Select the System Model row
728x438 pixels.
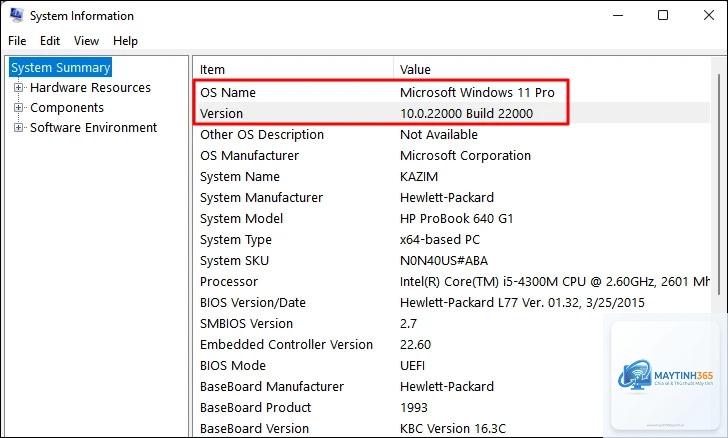pos(452,218)
